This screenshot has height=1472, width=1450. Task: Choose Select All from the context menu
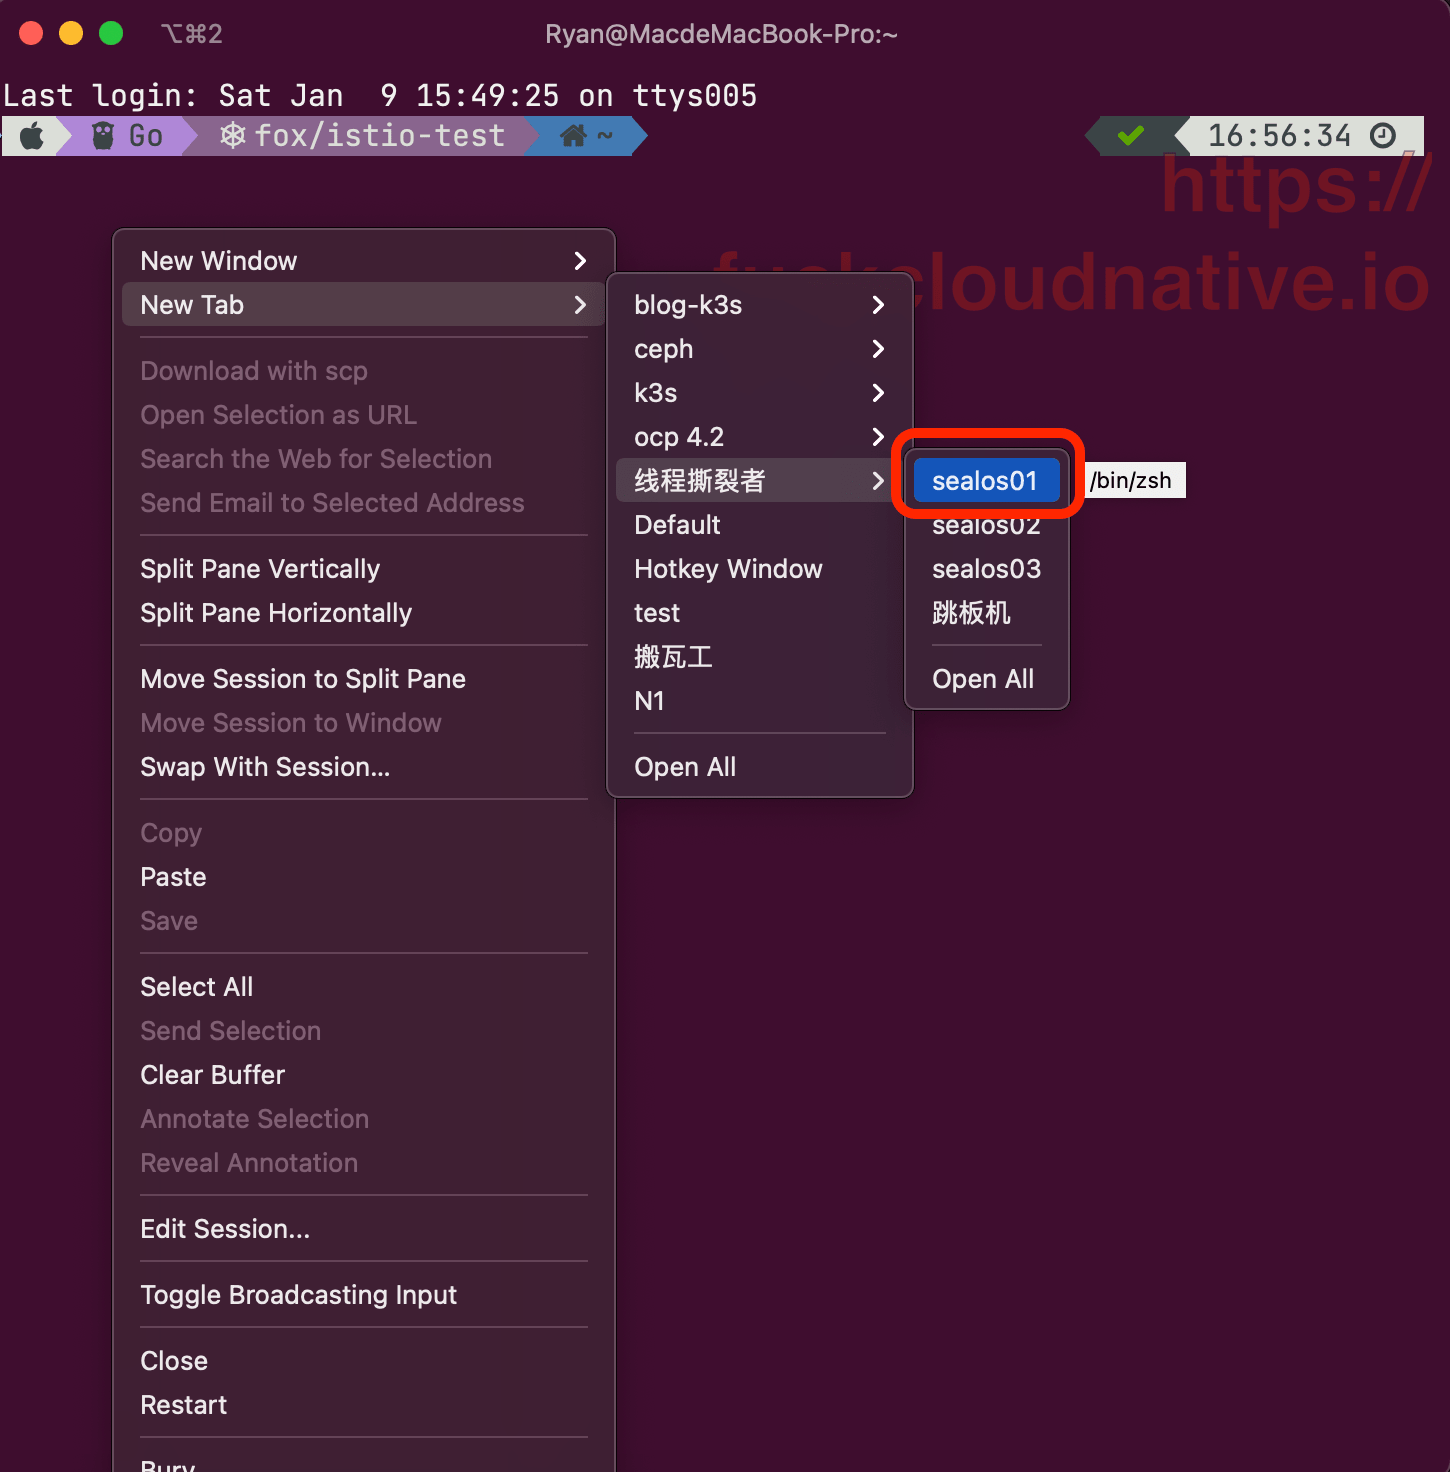coord(364,987)
